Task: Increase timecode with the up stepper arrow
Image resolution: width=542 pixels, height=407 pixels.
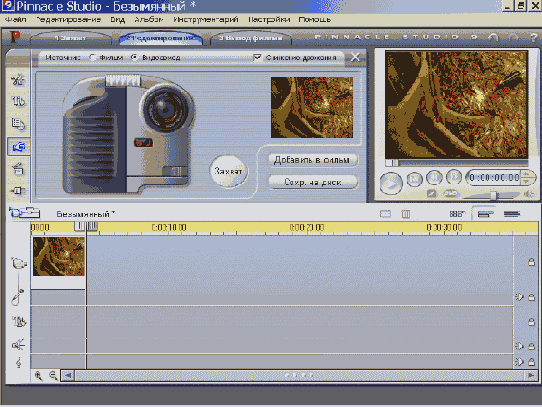Action: click(x=526, y=174)
